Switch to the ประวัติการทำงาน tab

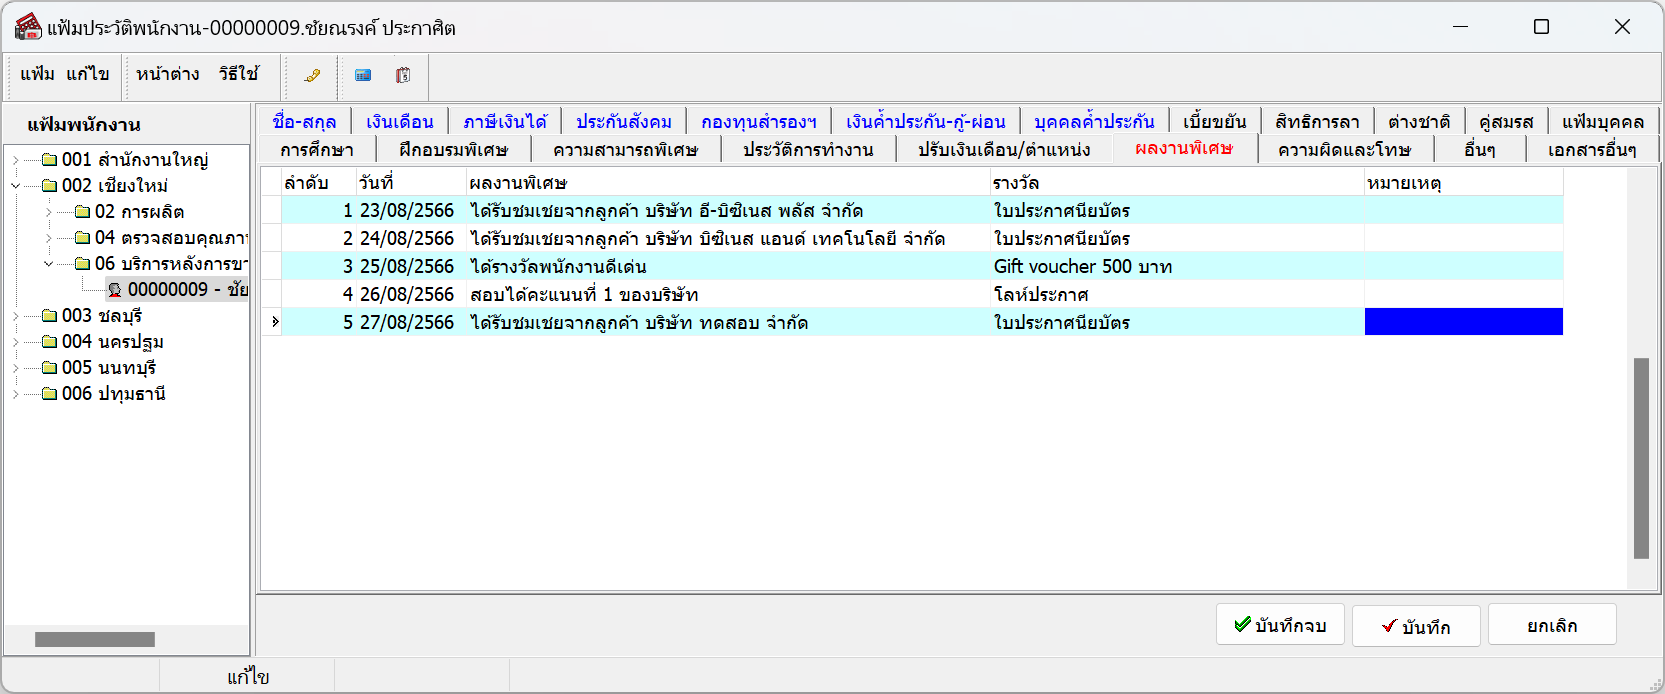(808, 149)
